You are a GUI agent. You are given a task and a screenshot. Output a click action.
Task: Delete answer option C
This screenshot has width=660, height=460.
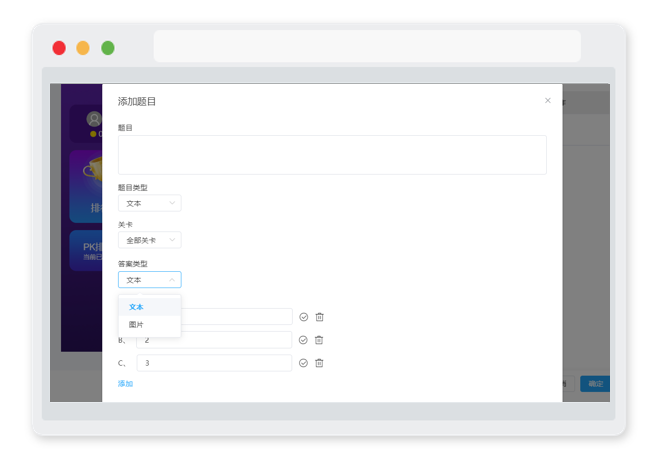click(319, 363)
